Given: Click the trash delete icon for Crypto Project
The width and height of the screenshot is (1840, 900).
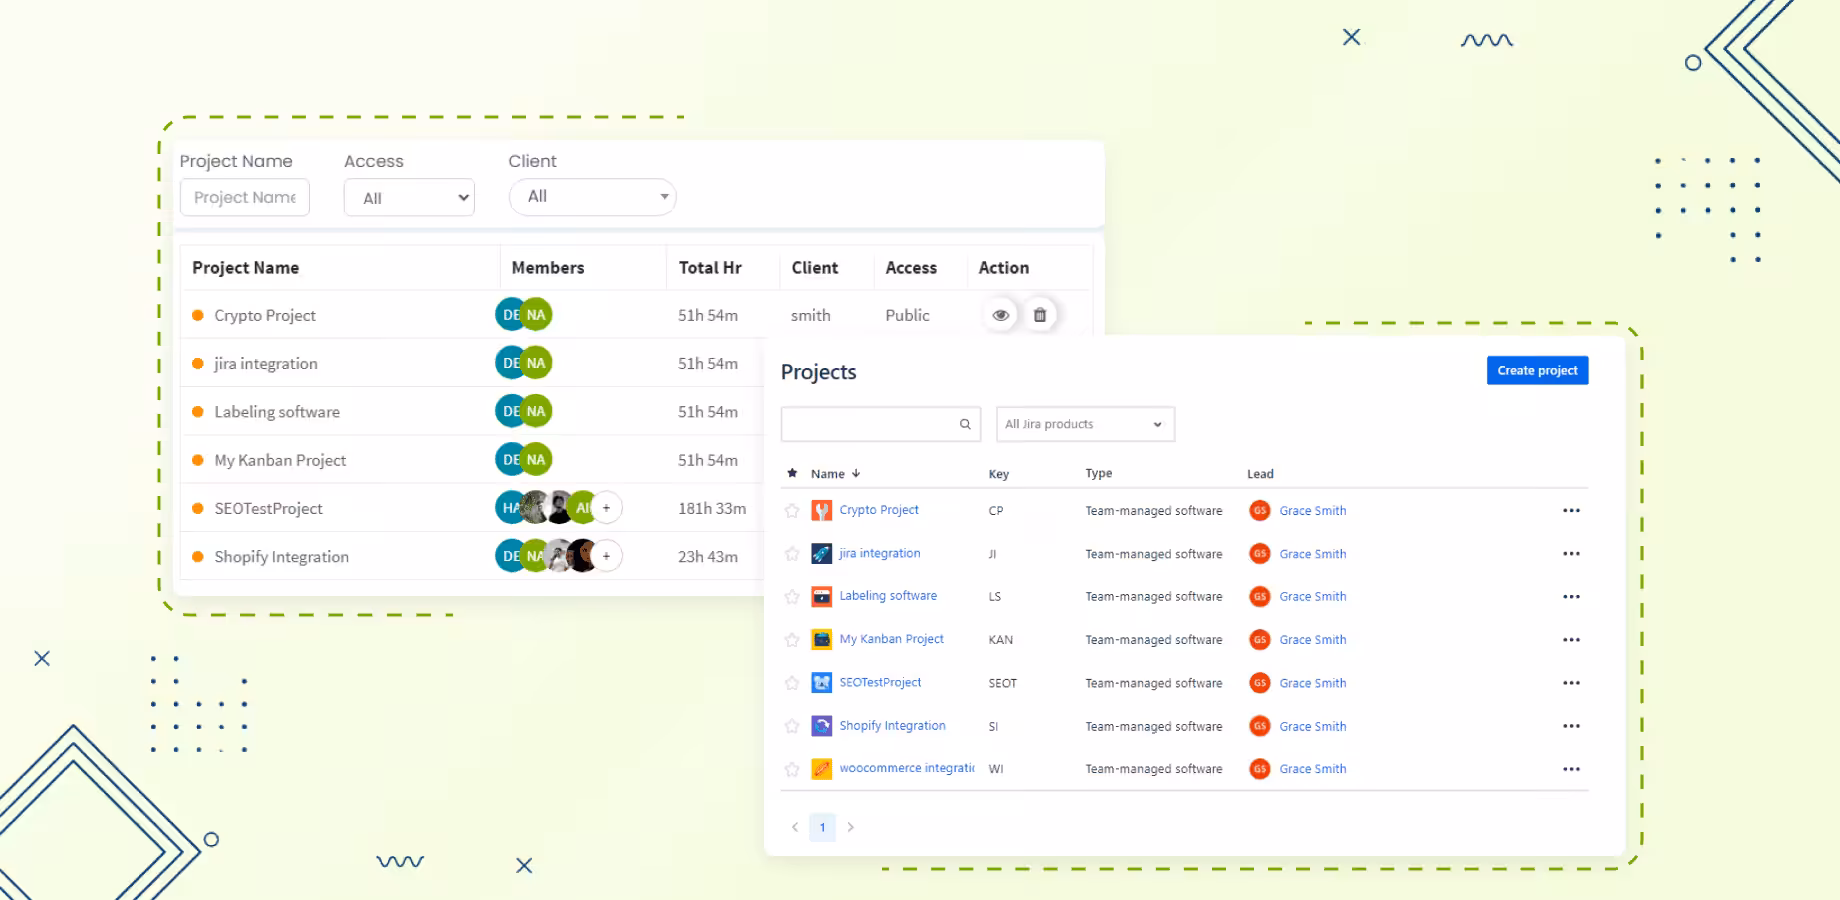Looking at the screenshot, I should coord(1040,315).
